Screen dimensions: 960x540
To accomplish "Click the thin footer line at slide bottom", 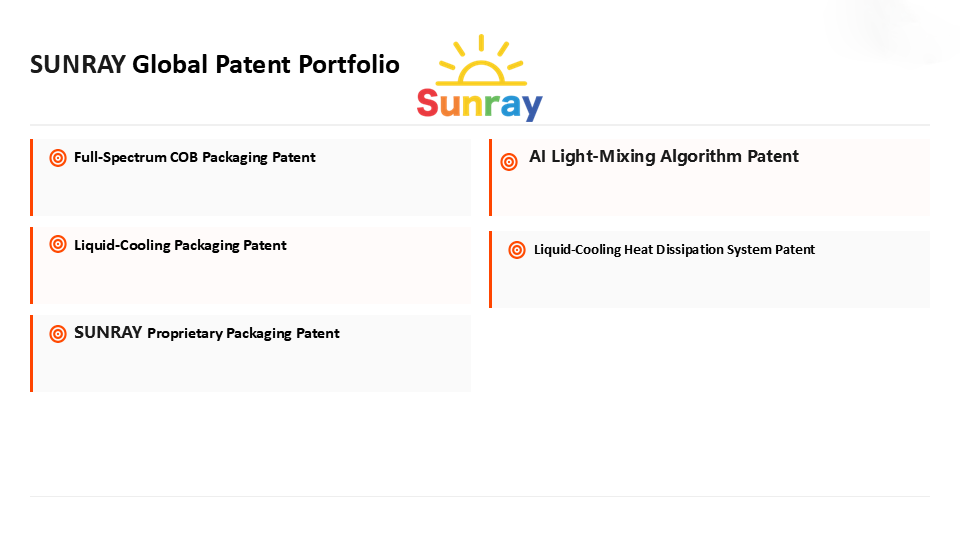I will click(480, 496).
